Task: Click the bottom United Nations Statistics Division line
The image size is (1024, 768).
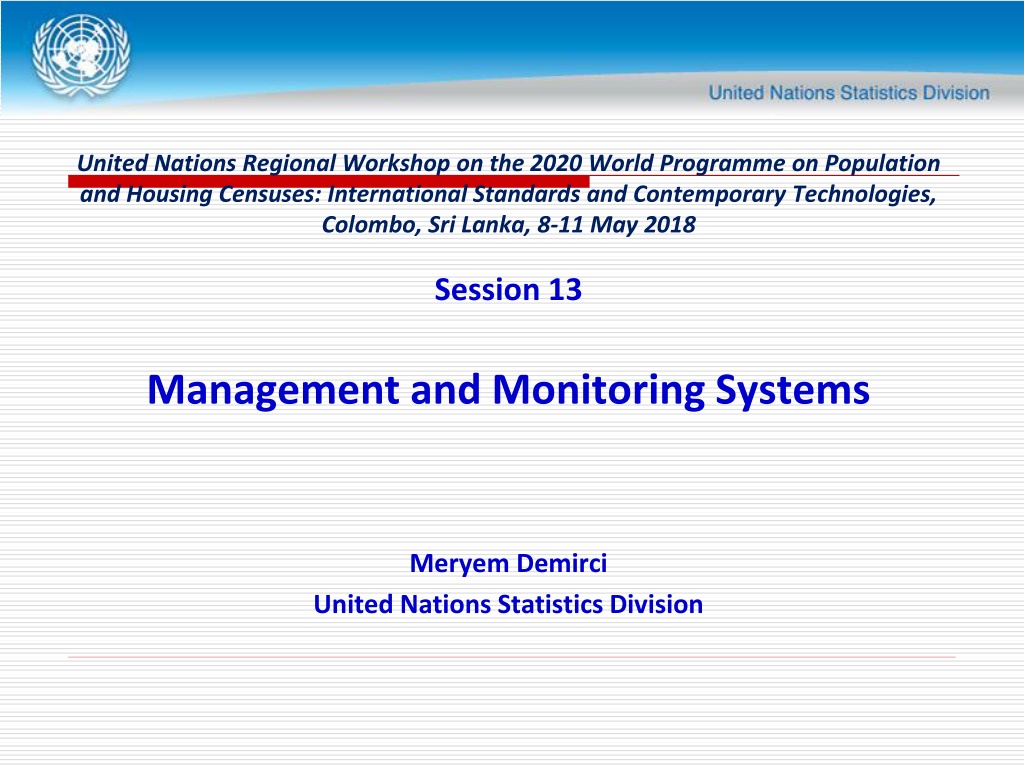Action: coord(508,604)
